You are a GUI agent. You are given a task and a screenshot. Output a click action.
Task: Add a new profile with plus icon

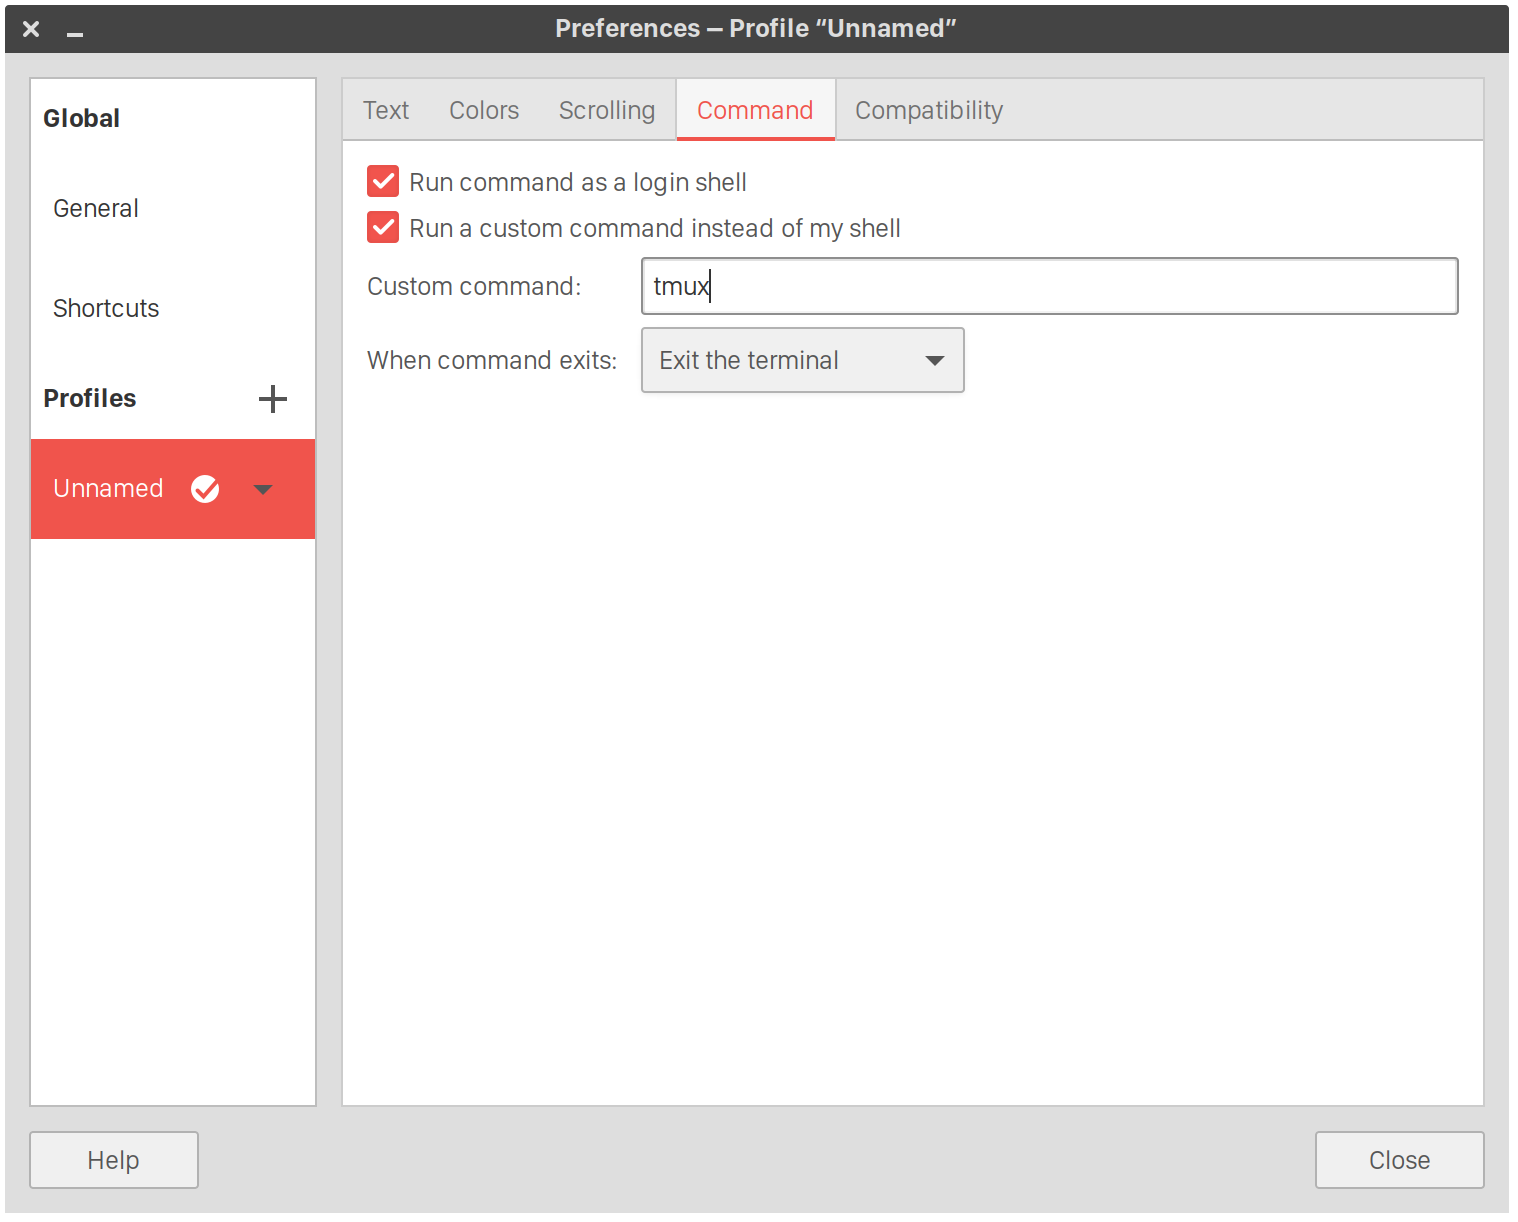(x=272, y=399)
